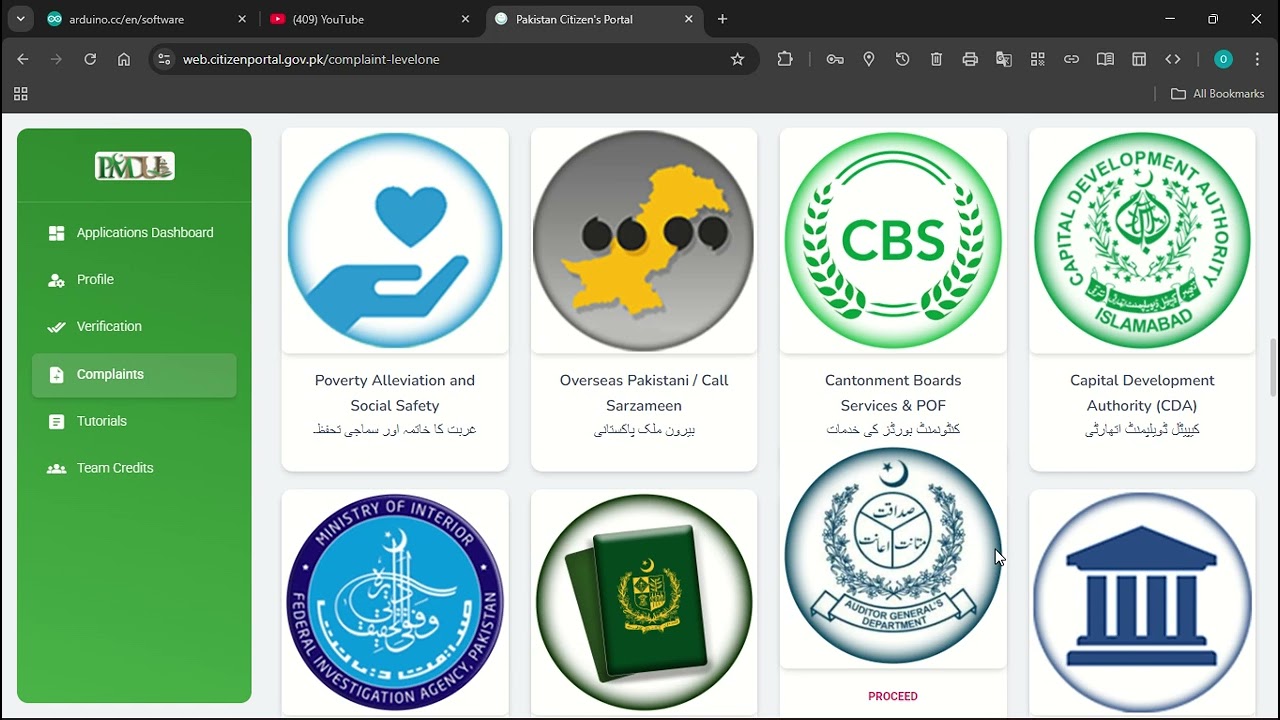
Task: Open the All Bookmarks folder
Action: [x=1218, y=94]
